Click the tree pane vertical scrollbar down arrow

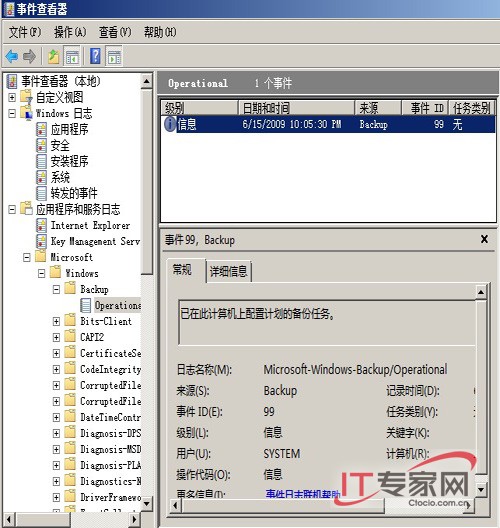tap(146, 504)
